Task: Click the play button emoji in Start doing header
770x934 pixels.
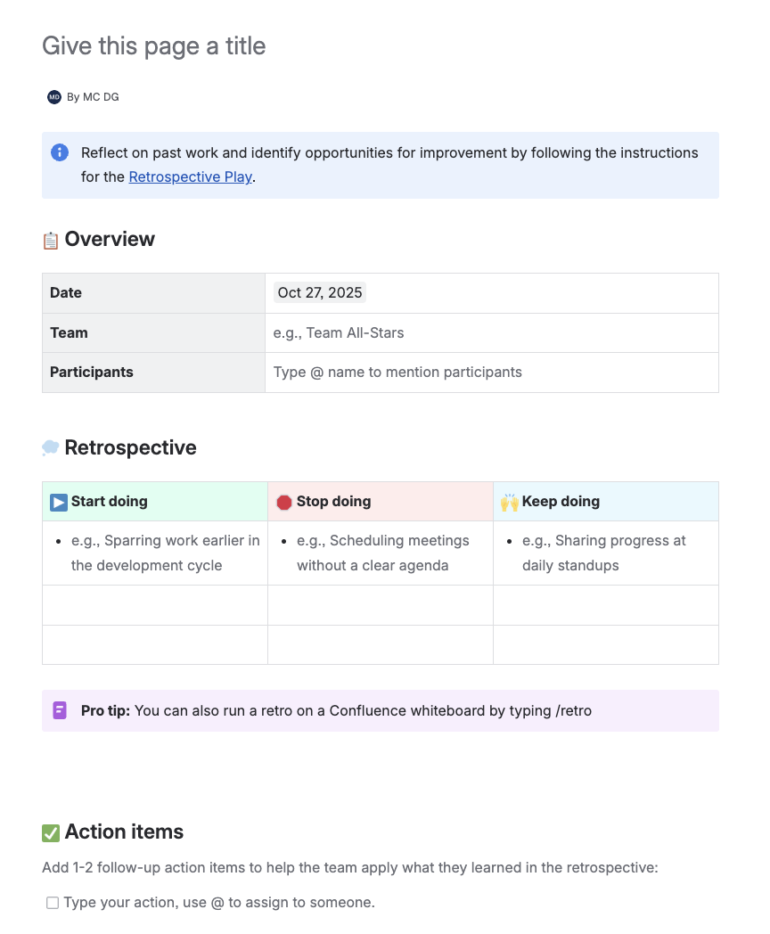Action: tap(58, 501)
